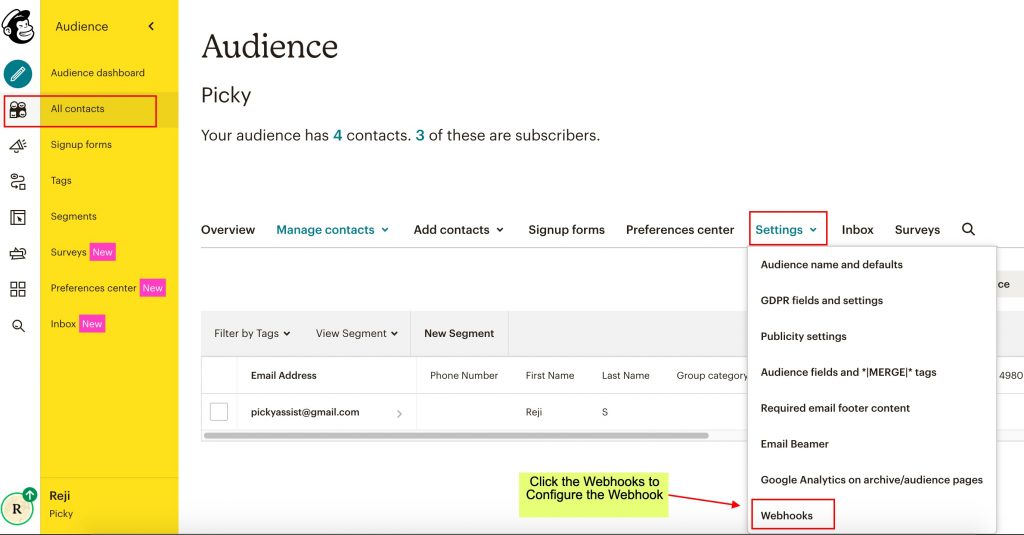Click the Search magnifier in left rail
Screen dimensions: 1024x535
click(x=18, y=325)
